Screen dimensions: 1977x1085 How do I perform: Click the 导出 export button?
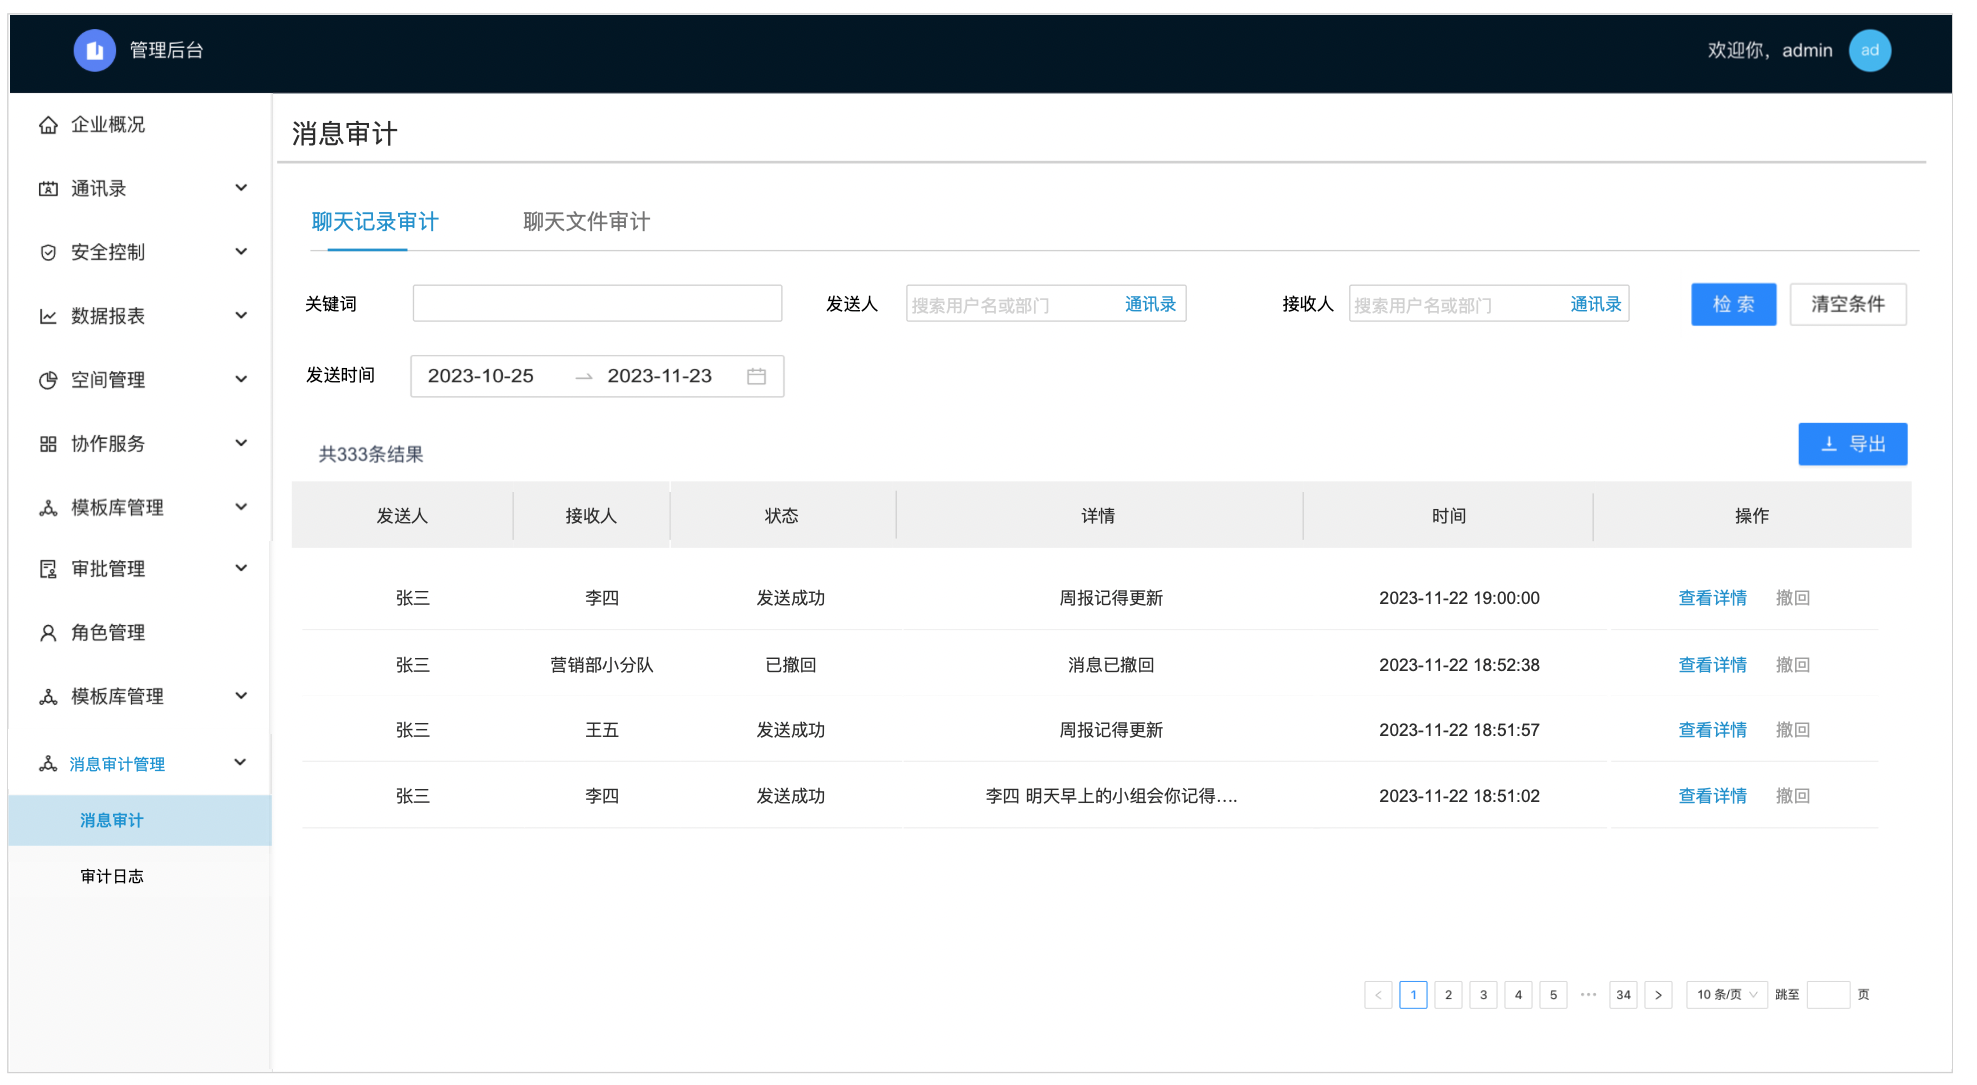pos(1852,444)
